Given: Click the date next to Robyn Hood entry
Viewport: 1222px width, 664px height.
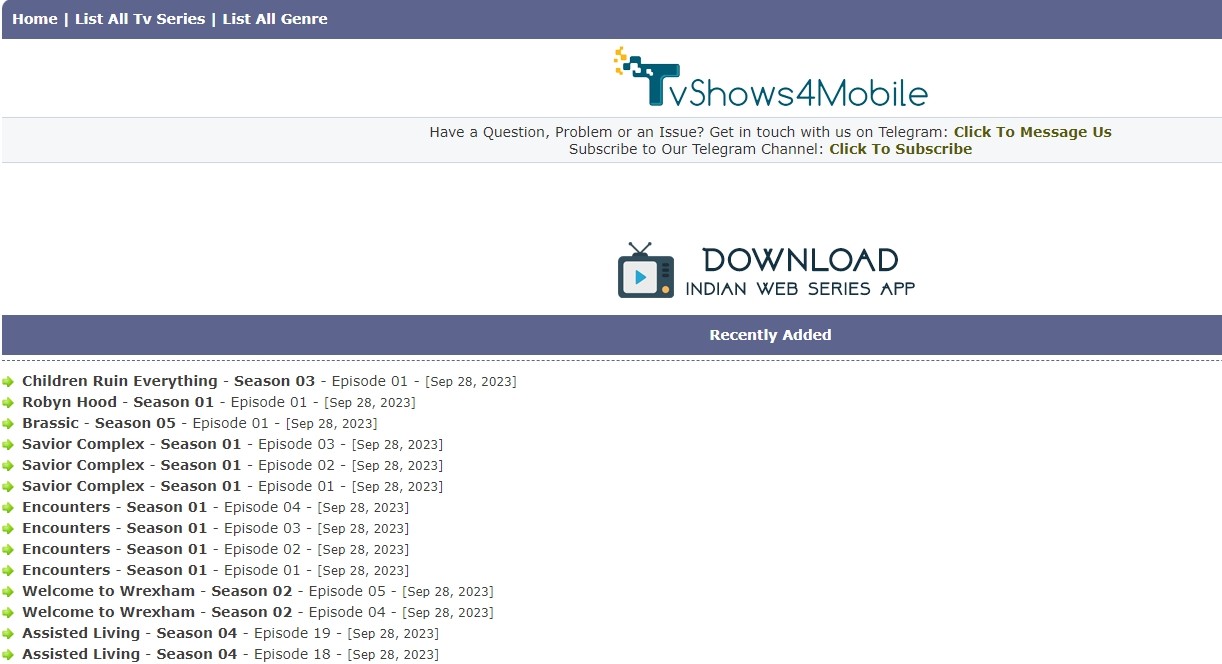Looking at the screenshot, I should [370, 403].
